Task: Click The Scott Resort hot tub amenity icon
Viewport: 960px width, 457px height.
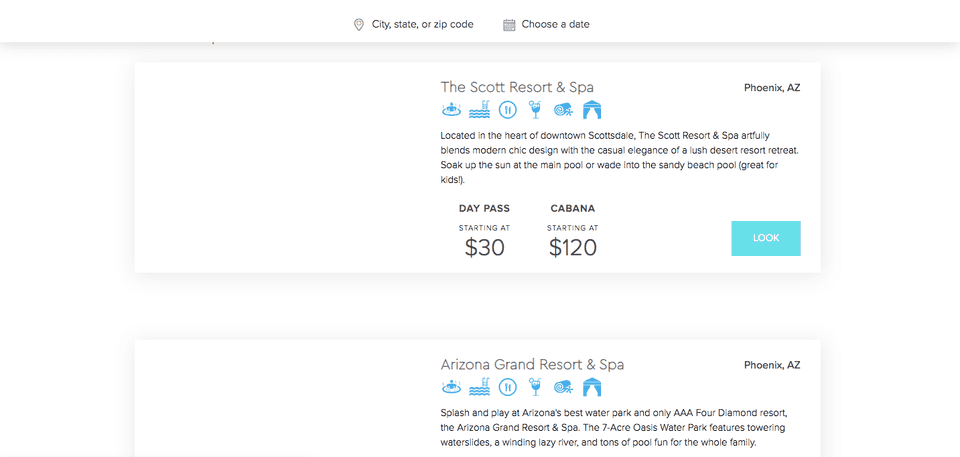Action: coord(451,110)
